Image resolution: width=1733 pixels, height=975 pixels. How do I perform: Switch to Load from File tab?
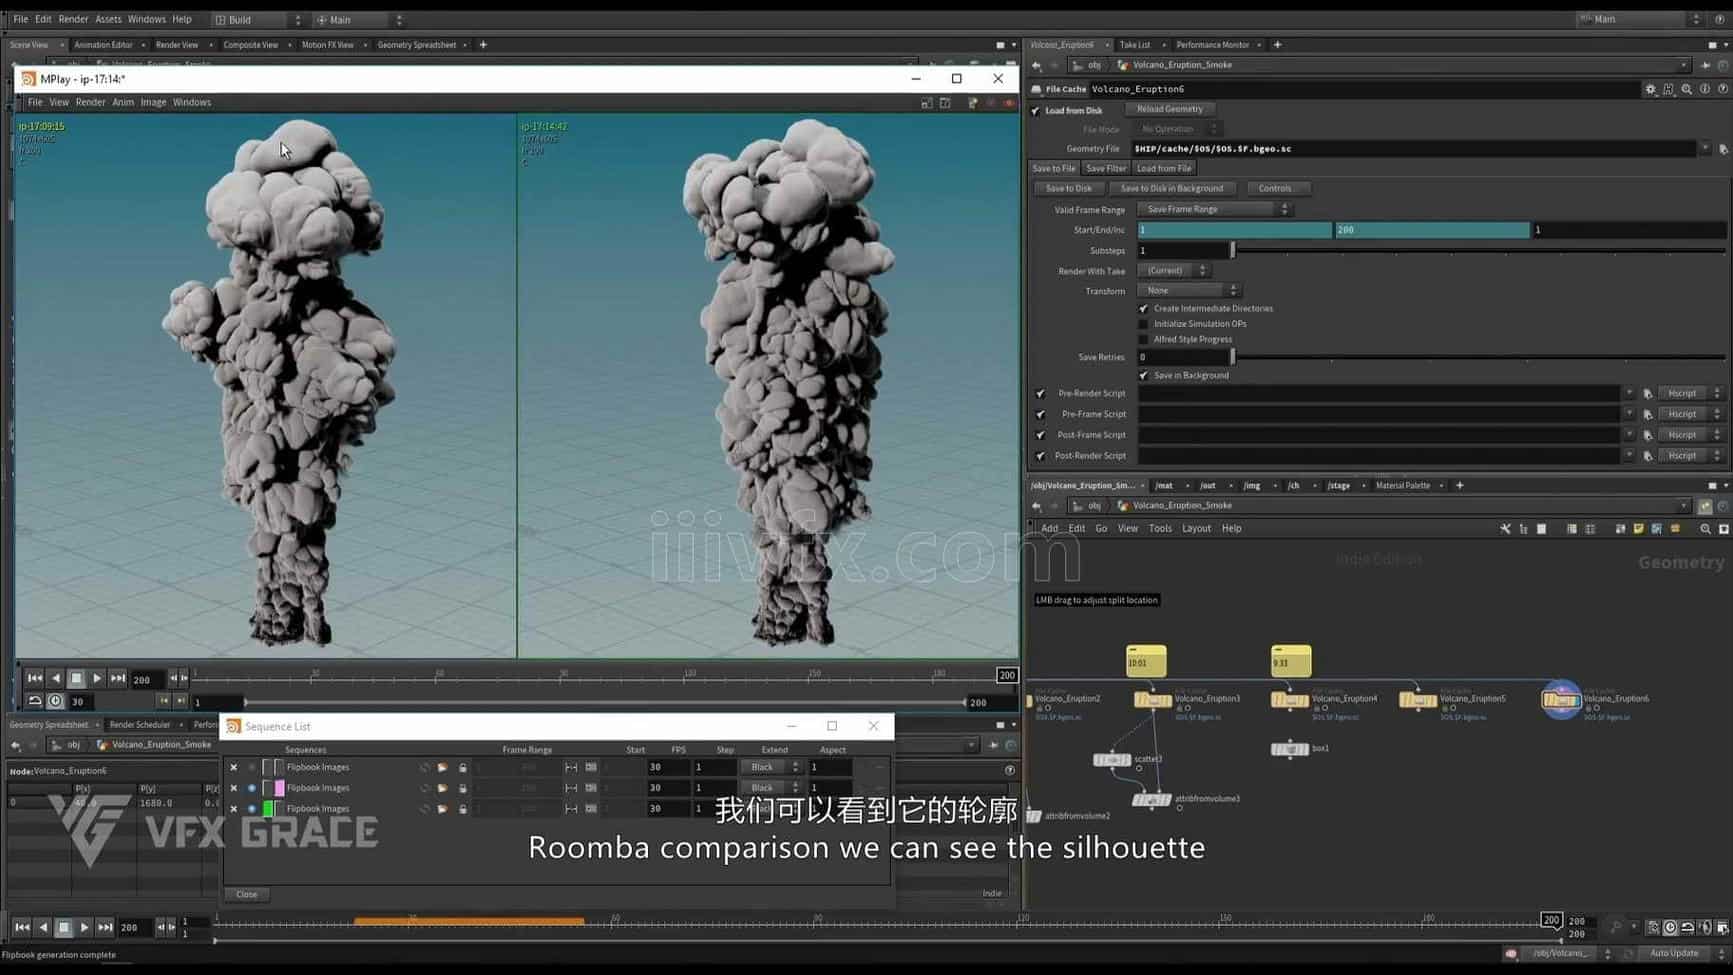point(1164,169)
